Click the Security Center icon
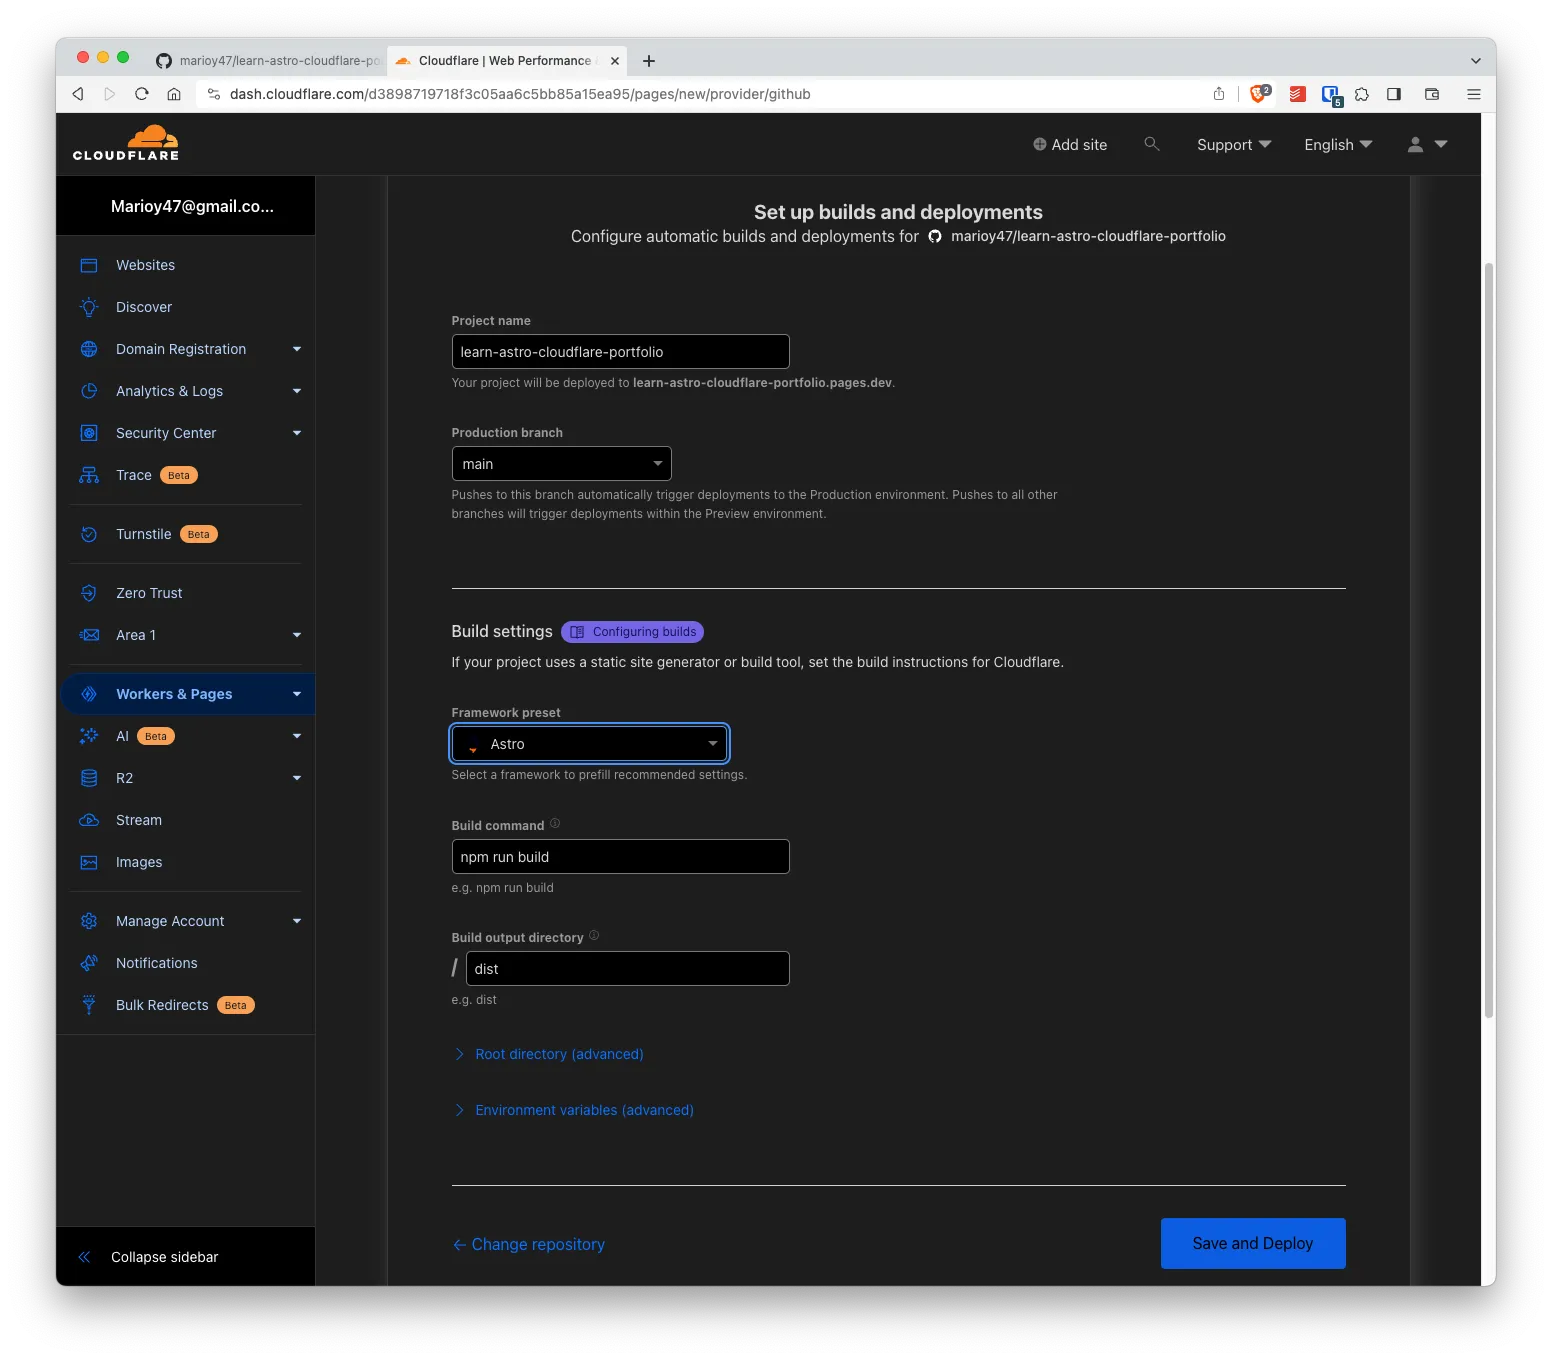1552x1360 pixels. pyautogui.click(x=89, y=433)
